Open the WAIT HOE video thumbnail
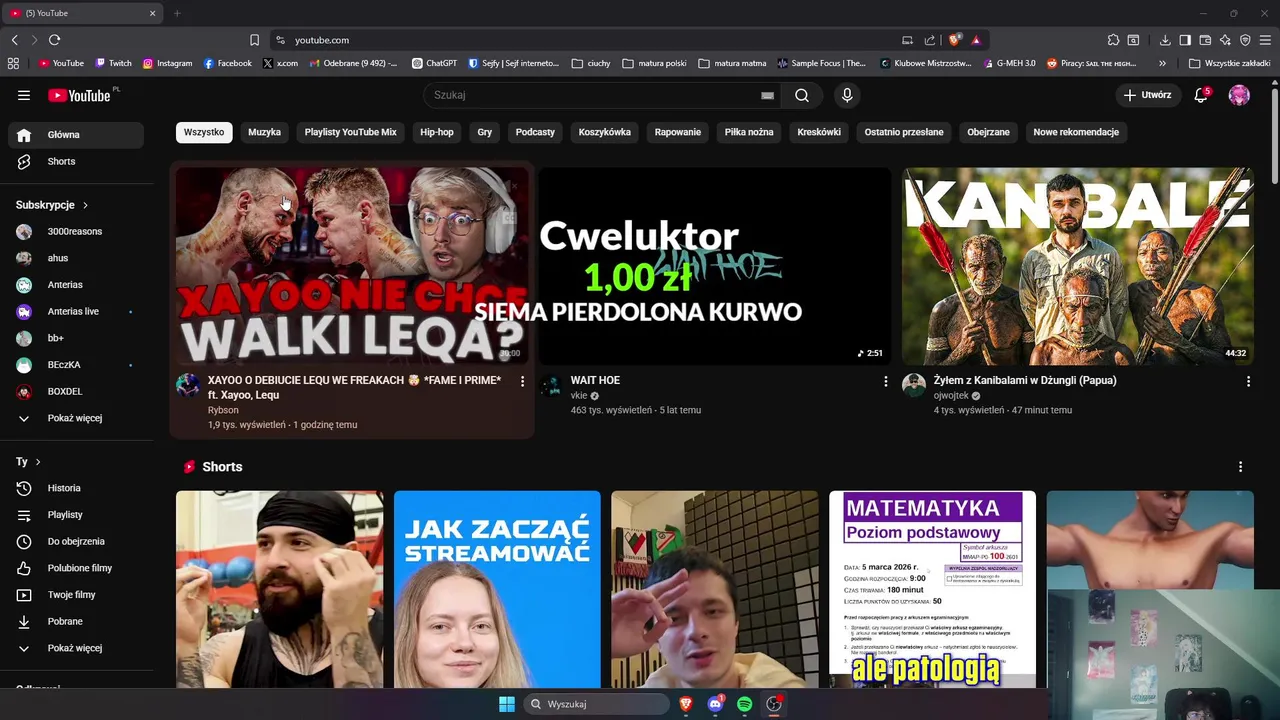 click(x=715, y=266)
